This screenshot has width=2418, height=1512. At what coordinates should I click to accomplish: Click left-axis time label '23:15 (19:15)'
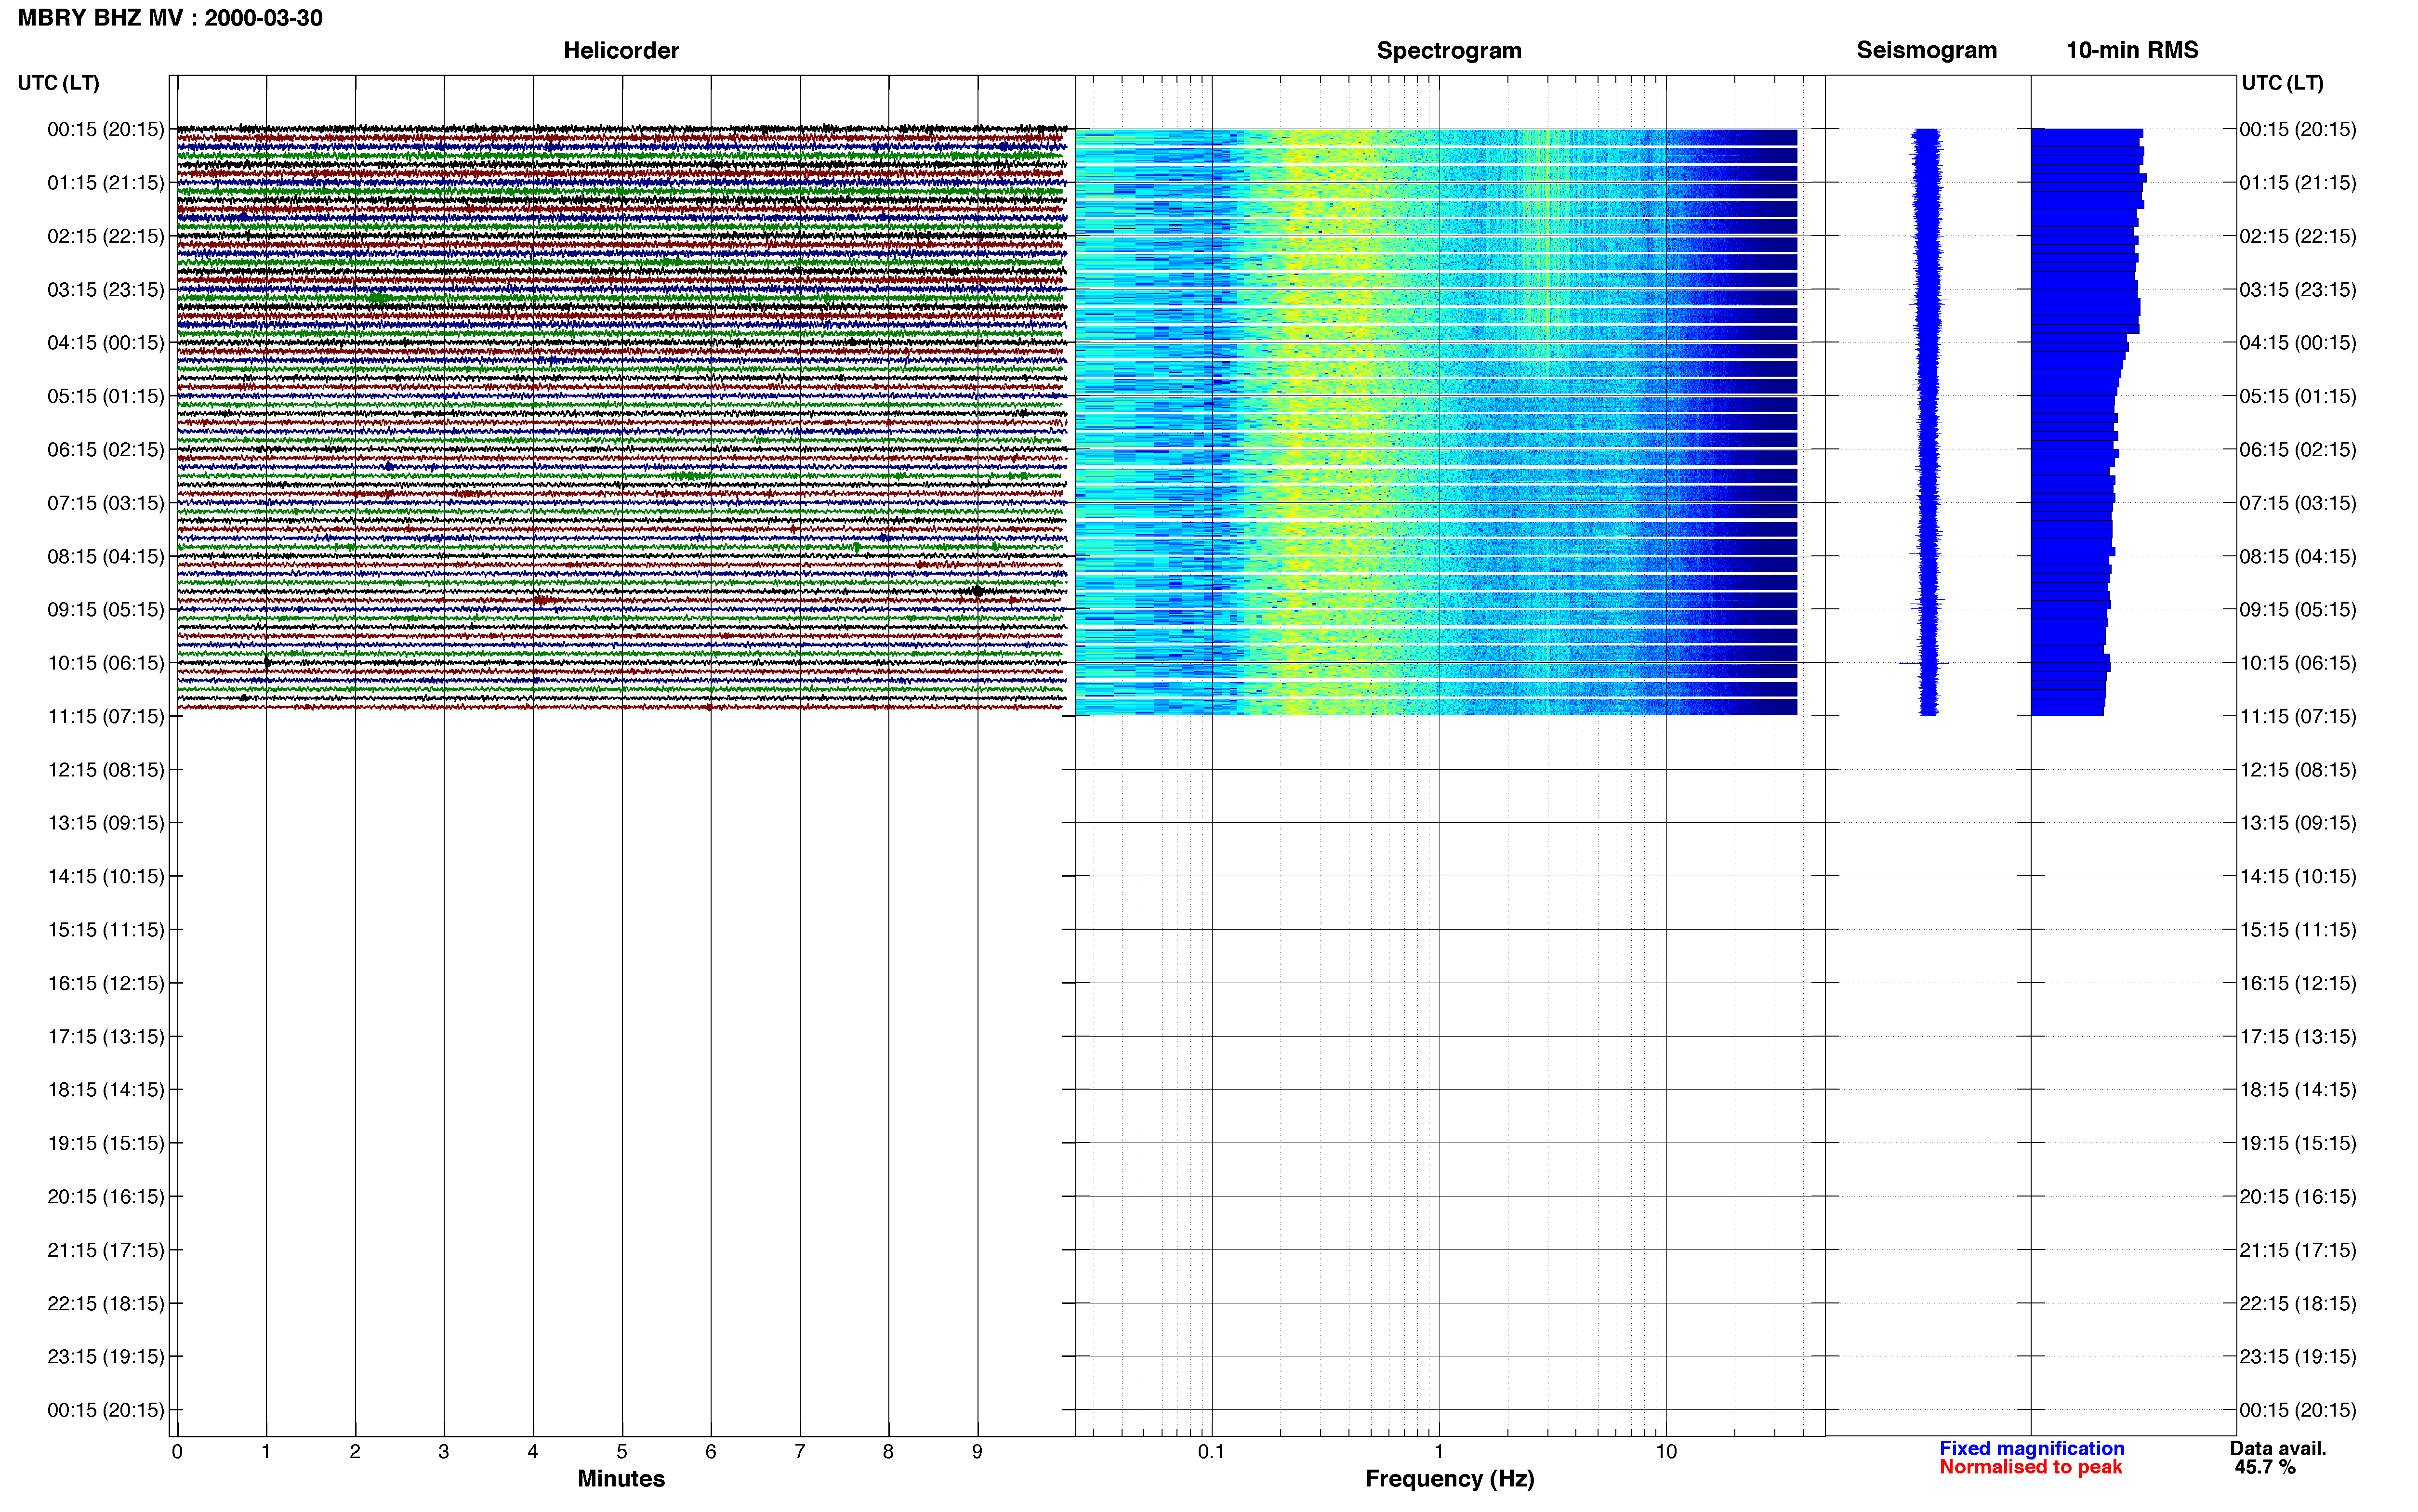(106, 1356)
